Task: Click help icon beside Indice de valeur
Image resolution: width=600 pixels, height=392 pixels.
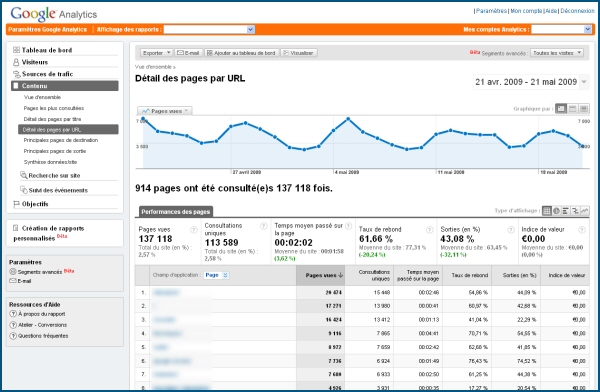Action: pos(582,230)
